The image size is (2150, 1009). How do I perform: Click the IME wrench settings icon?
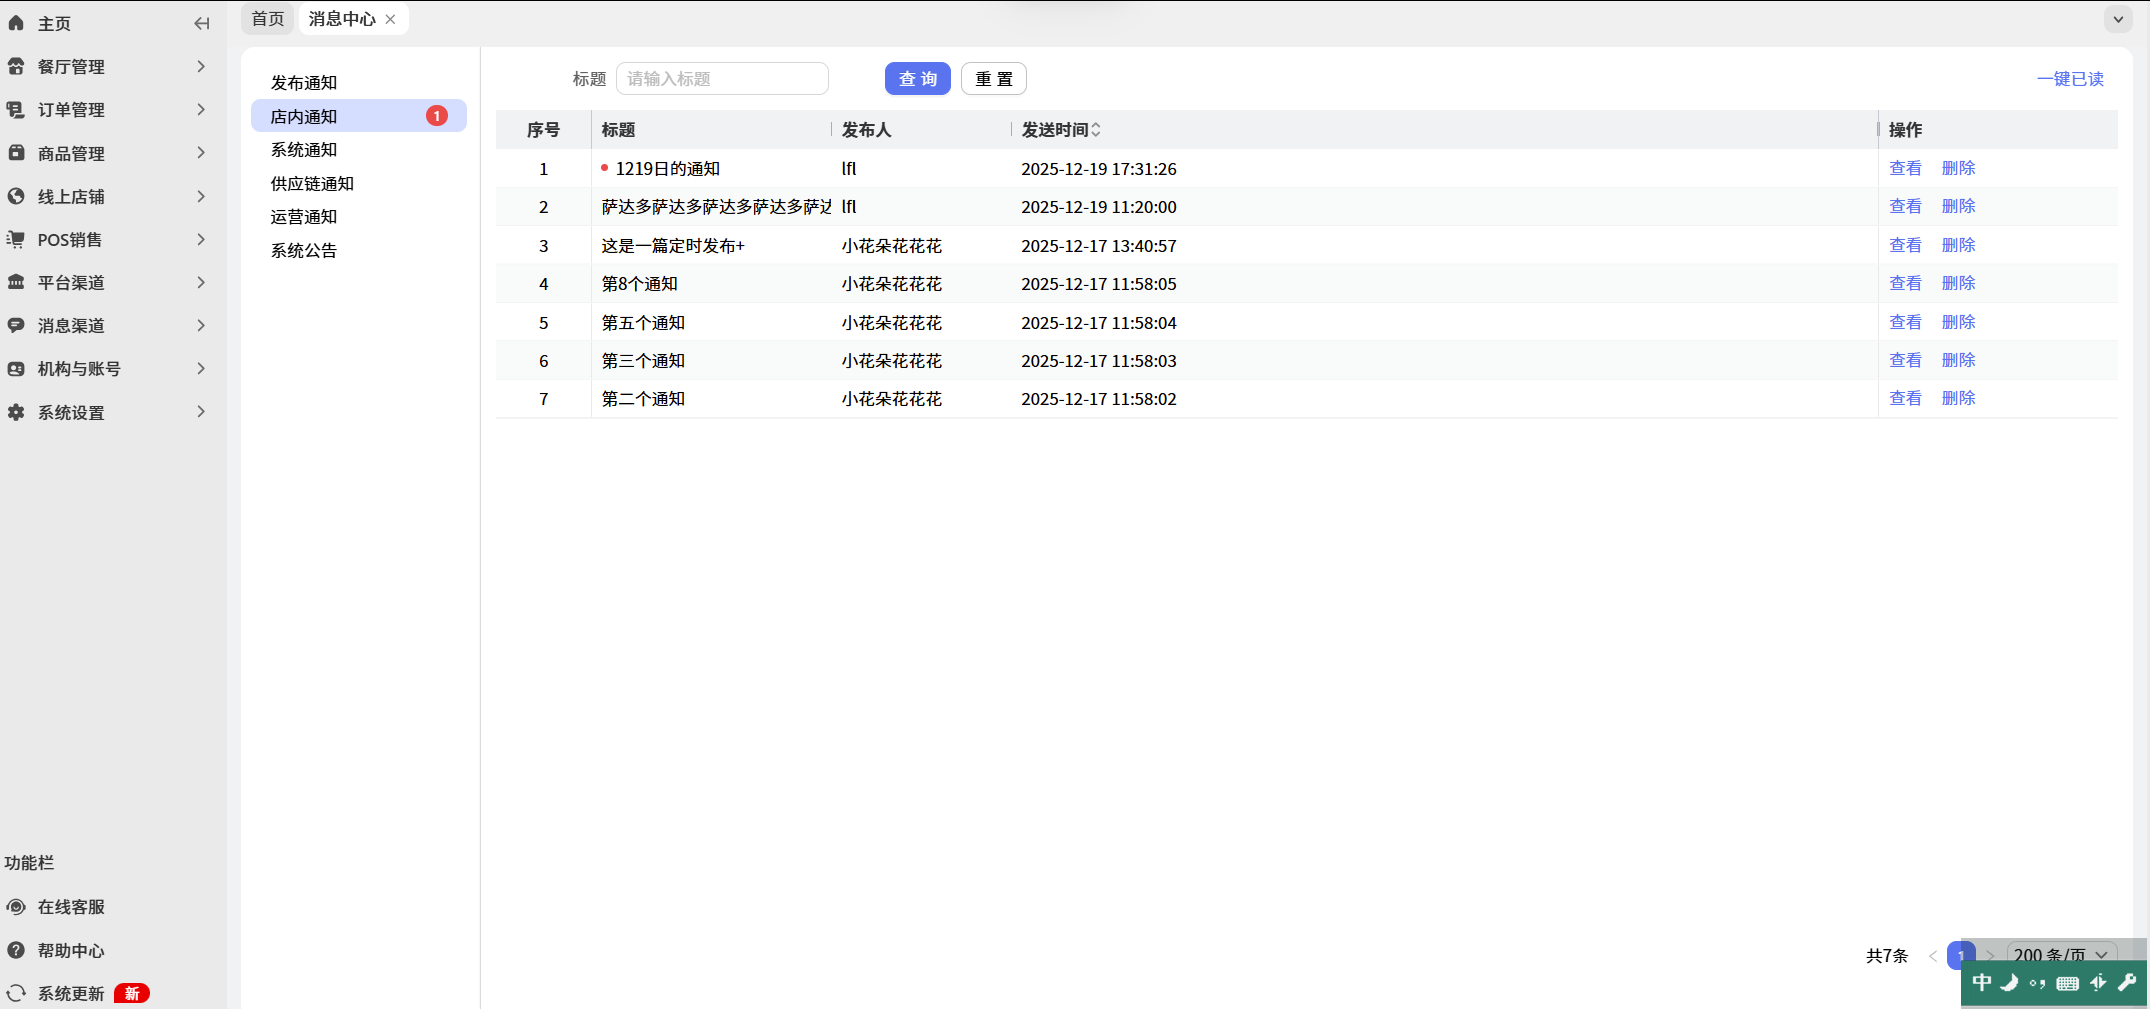click(x=2127, y=983)
